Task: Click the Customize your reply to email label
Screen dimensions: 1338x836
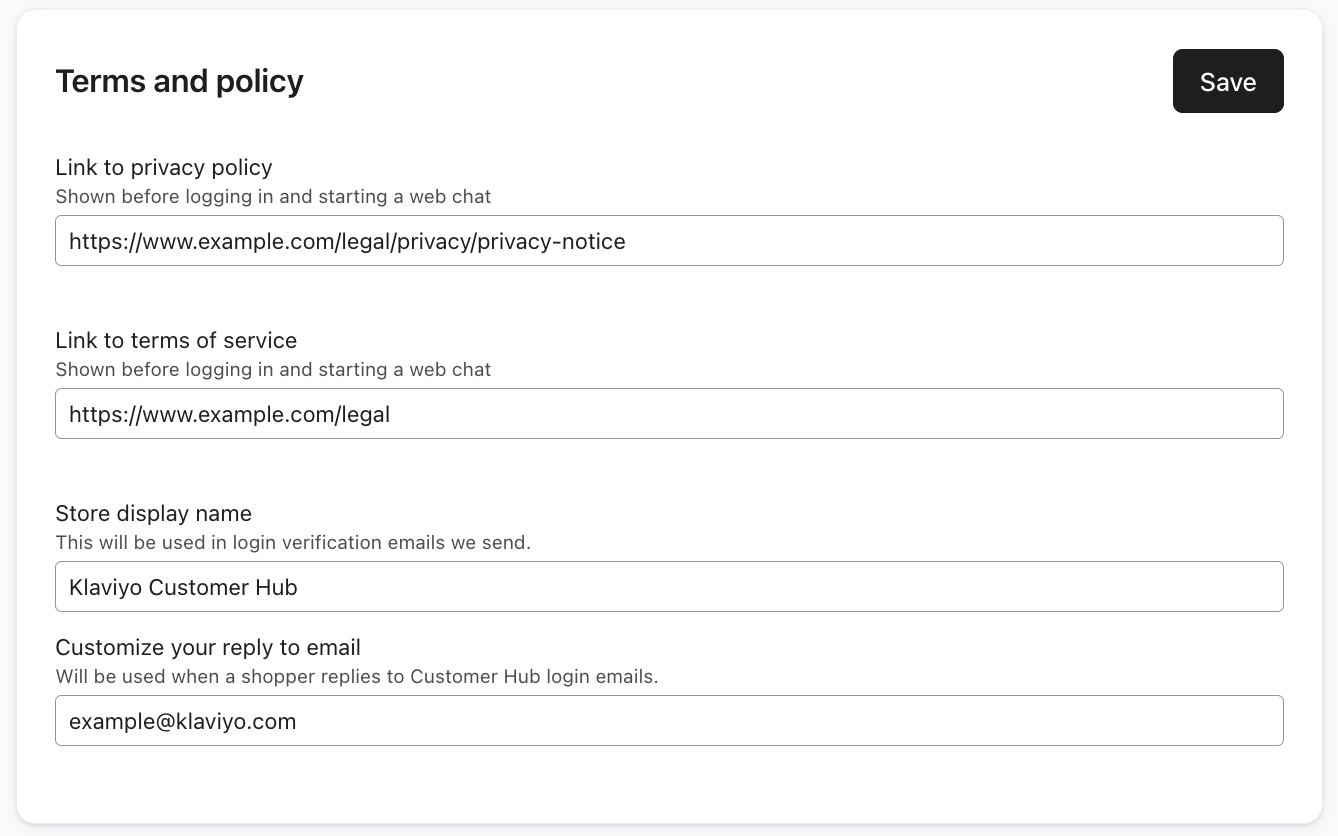Action: coord(208,647)
